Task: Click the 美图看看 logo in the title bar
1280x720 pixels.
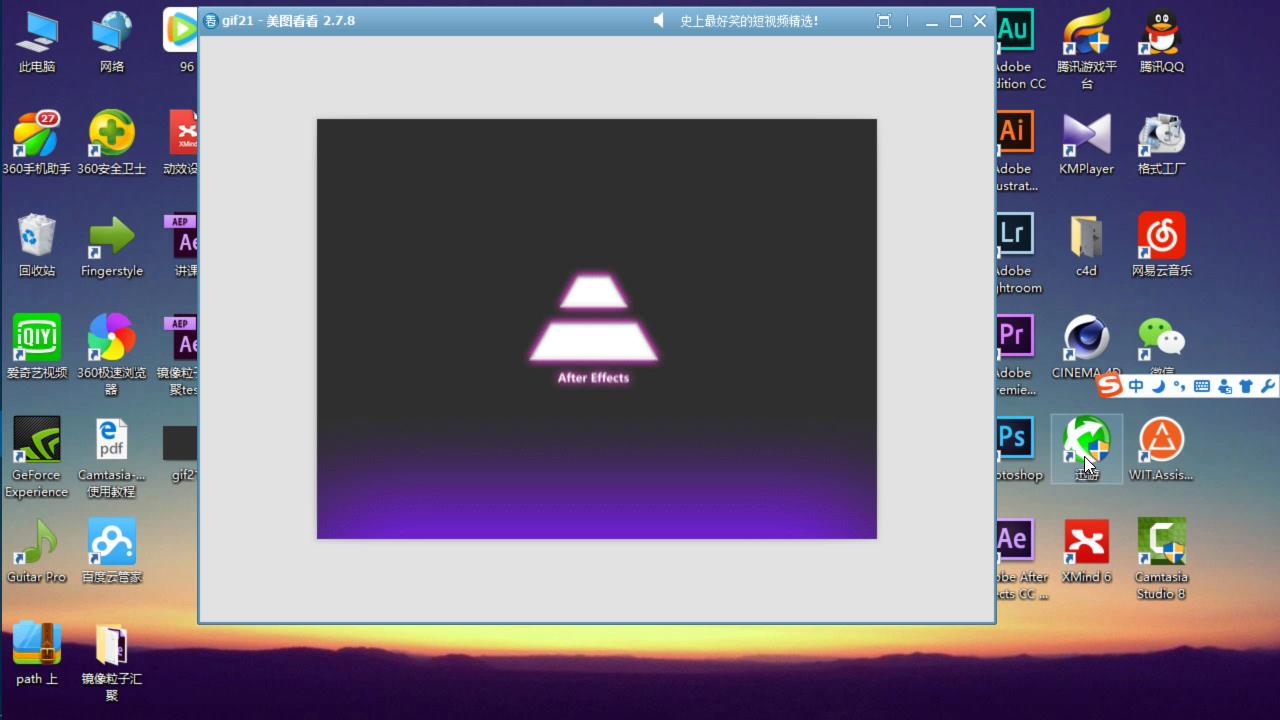Action: [x=210, y=21]
